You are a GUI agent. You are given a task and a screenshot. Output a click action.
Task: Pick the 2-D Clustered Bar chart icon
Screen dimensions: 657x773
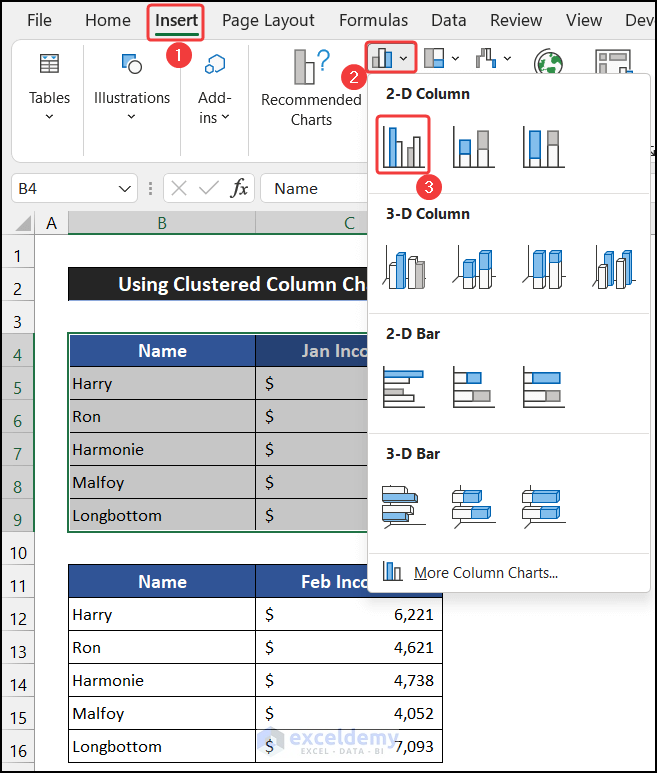404,387
